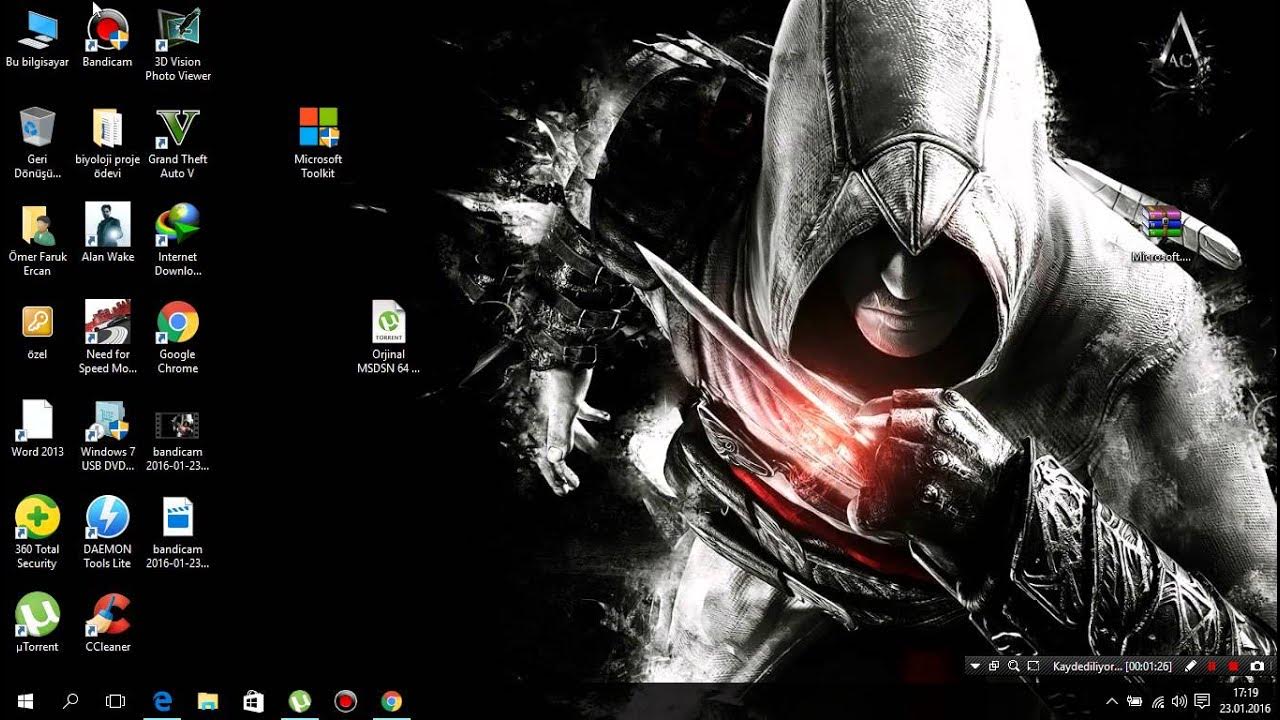Open taskbar search magnifier

coord(71,701)
